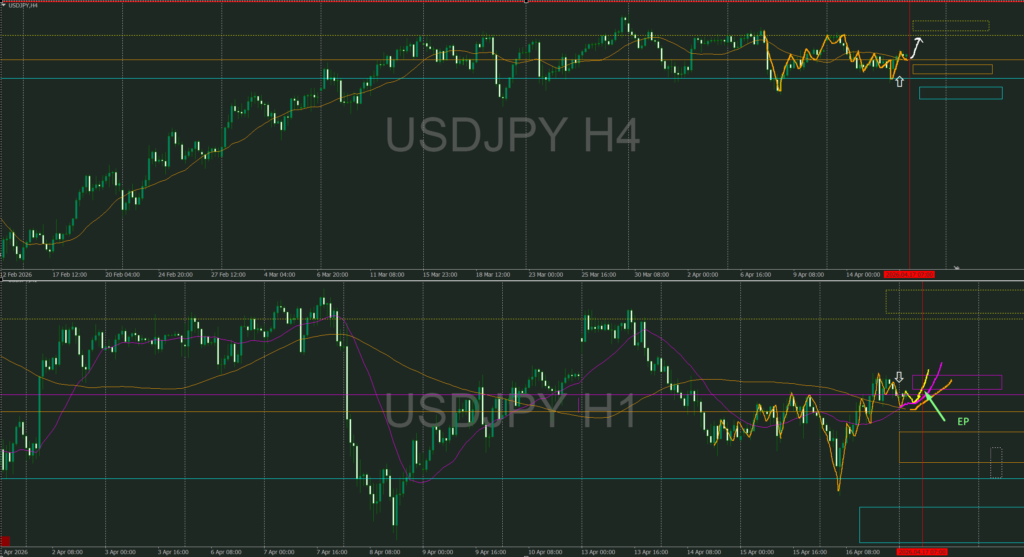The width and height of the screenshot is (1024, 557).
Task: Select the curved white arrow on H4 chart
Action: [x=916, y=45]
